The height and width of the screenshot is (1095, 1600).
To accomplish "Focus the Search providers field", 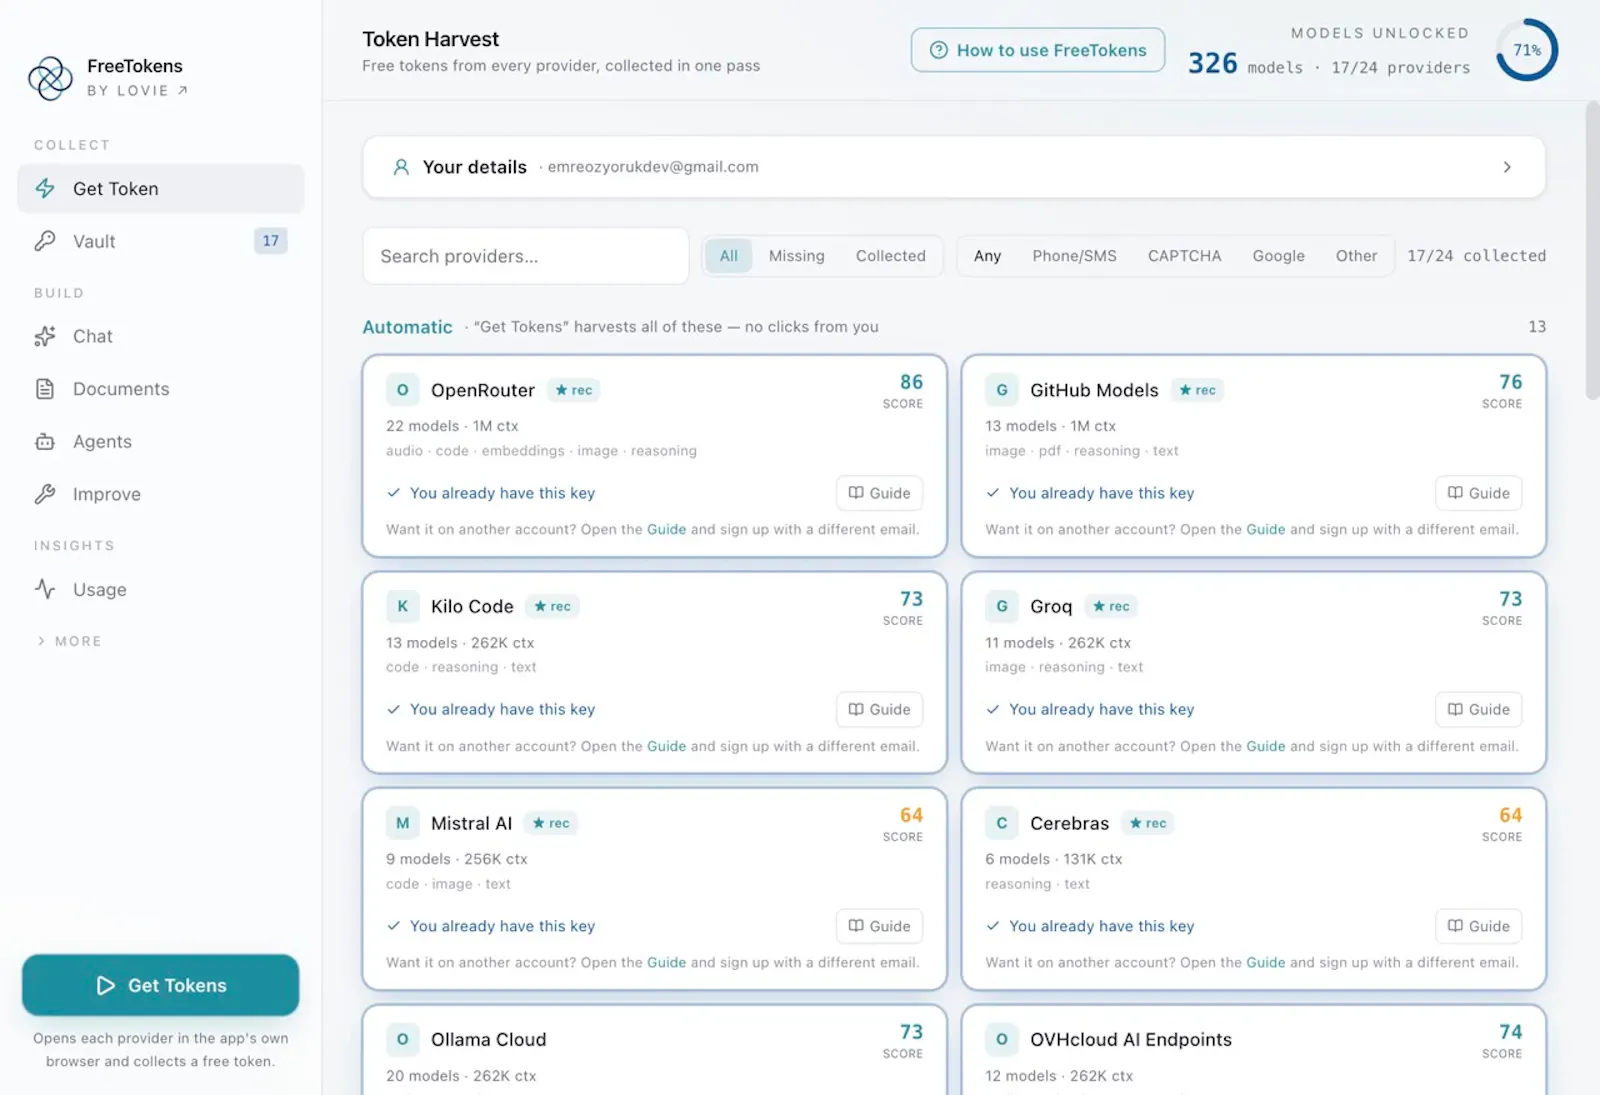I will (x=526, y=256).
